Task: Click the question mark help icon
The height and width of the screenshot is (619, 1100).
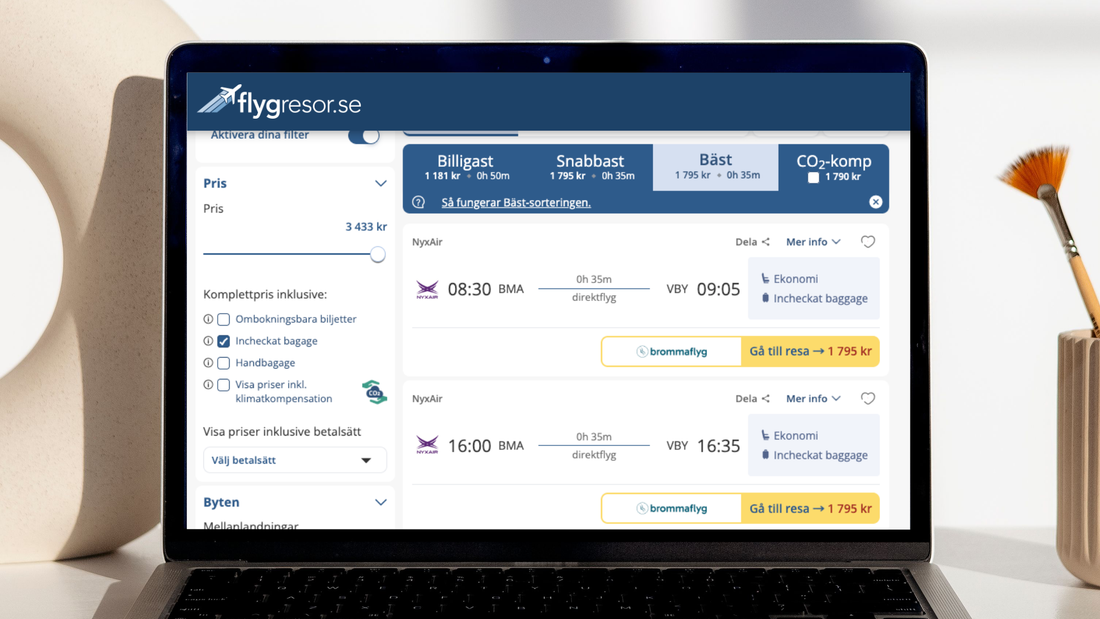Action: 419,202
